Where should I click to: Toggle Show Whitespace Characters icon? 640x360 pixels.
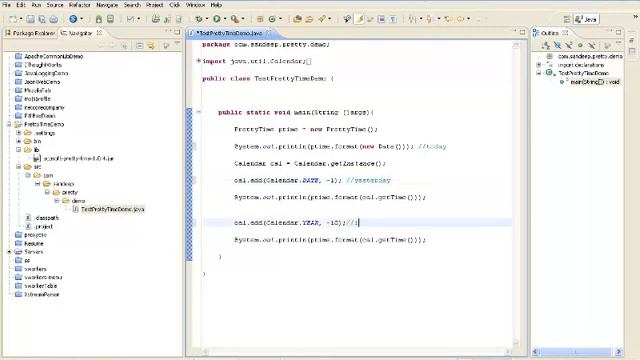(x=393, y=19)
